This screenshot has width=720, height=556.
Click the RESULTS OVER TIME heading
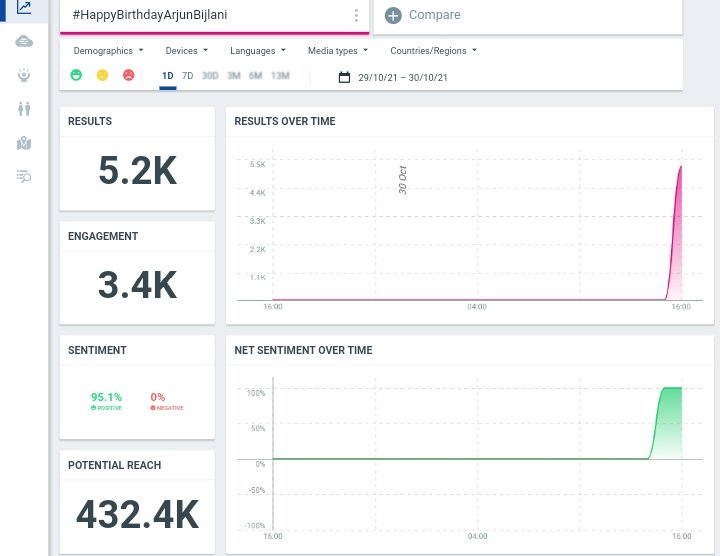pos(285,121)
